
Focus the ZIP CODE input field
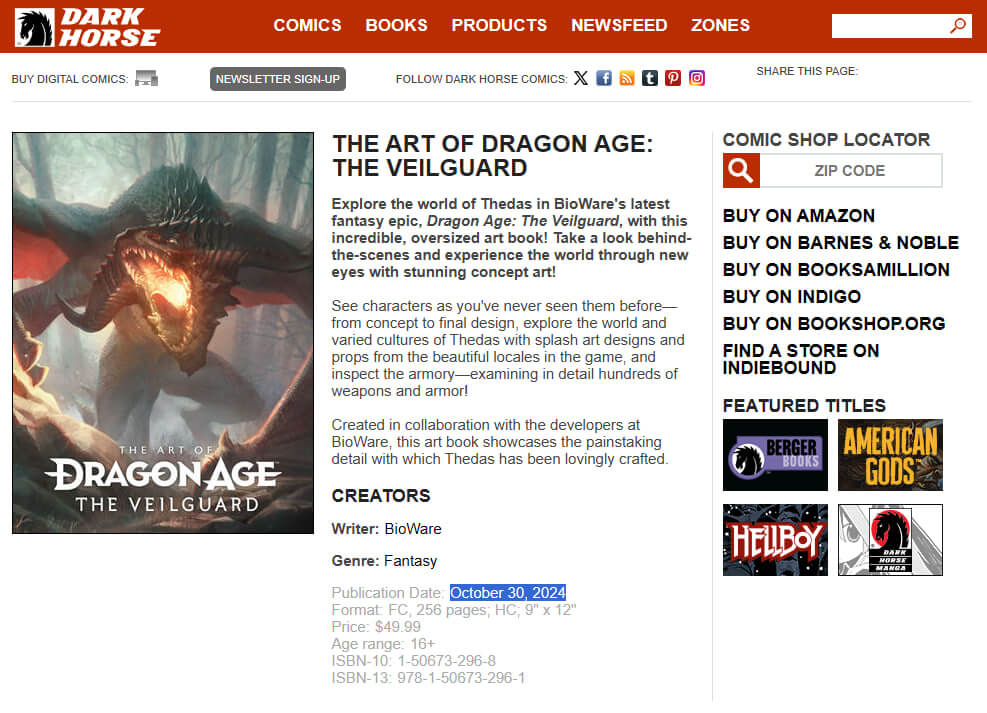pyautogui.click(x=850, y=171)
